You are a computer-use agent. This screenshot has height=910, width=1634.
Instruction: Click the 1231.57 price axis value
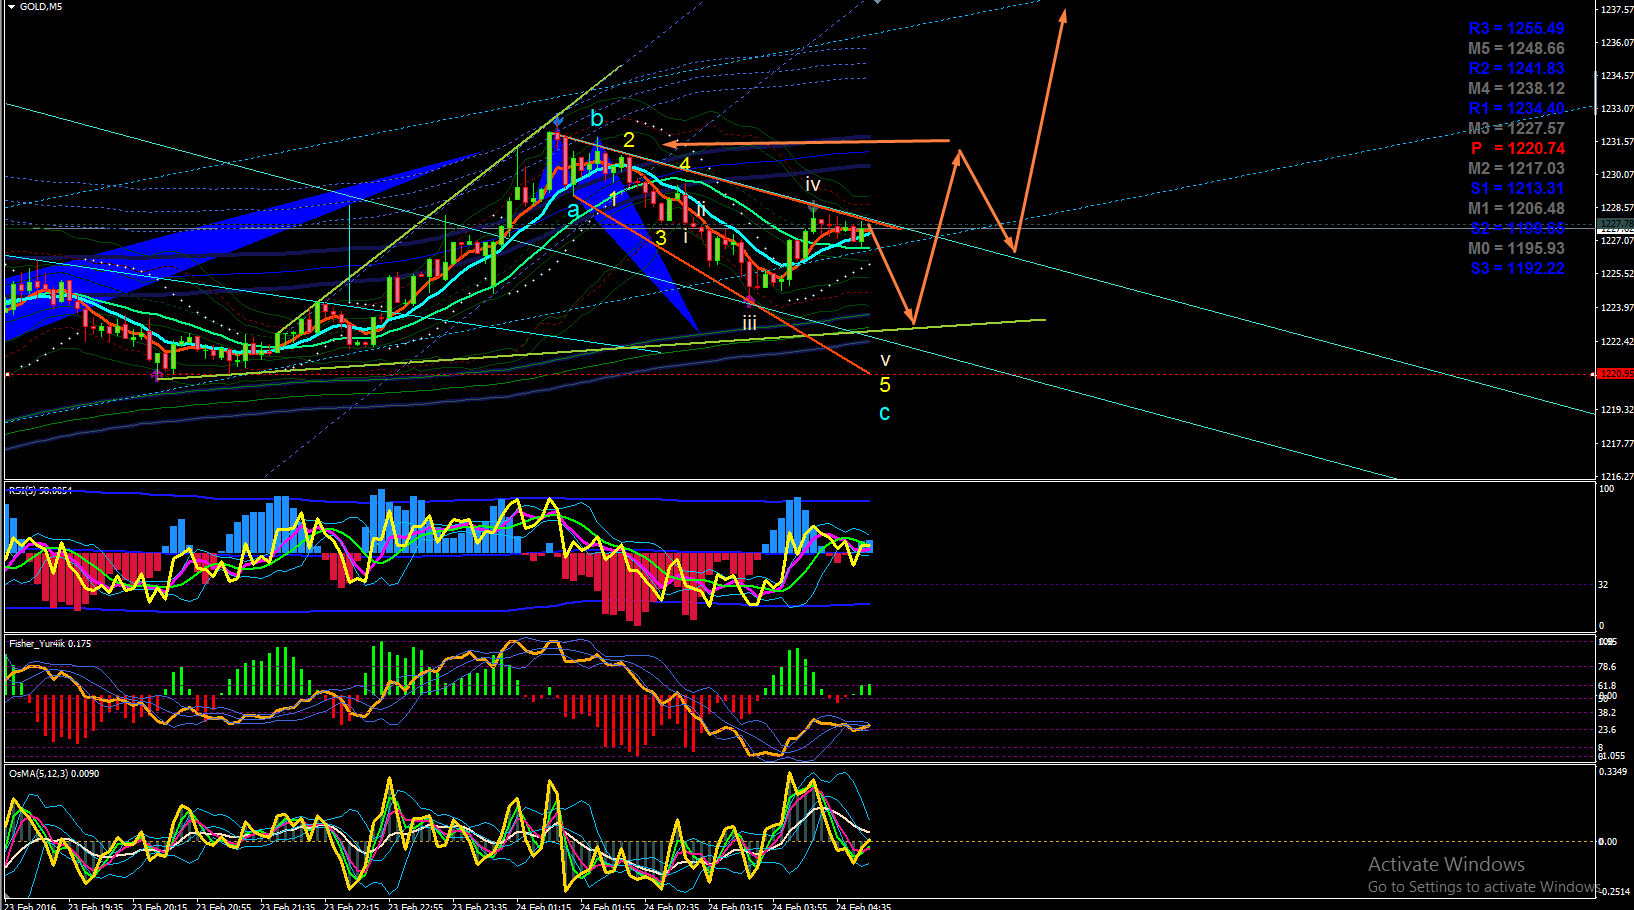coord(1617,142)
